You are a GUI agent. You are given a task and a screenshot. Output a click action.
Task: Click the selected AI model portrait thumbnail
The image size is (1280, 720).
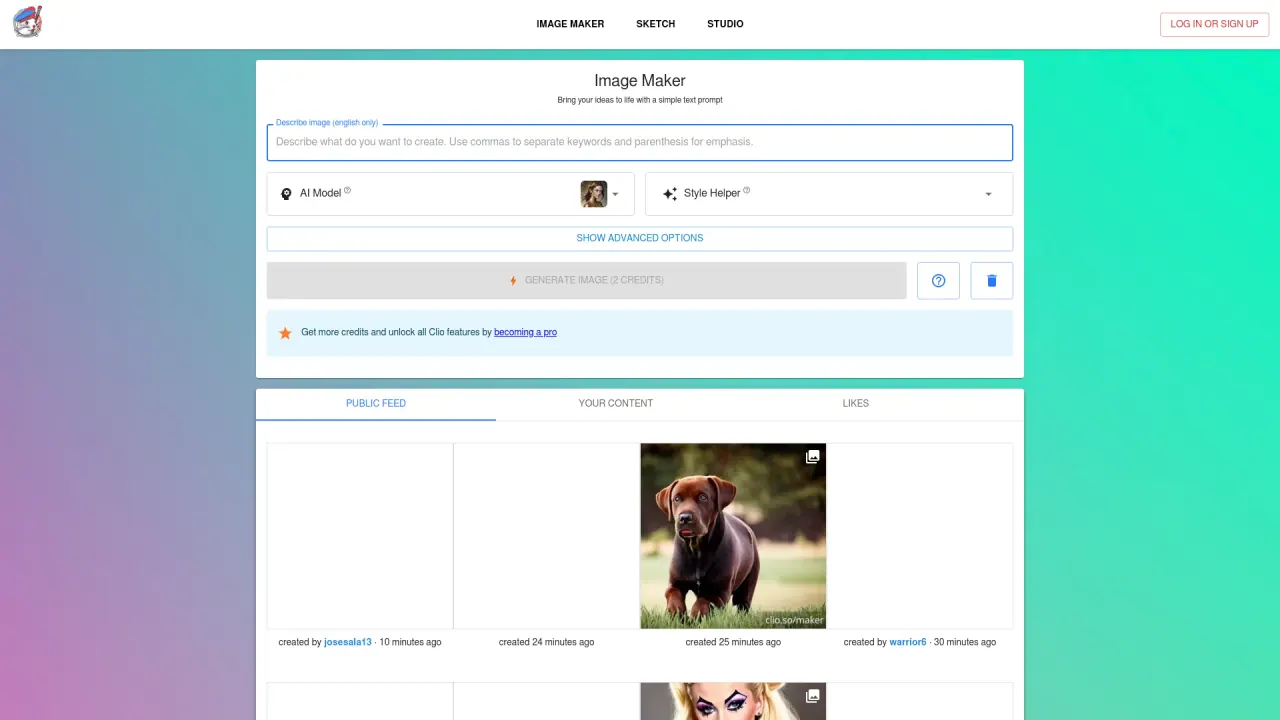594,194
